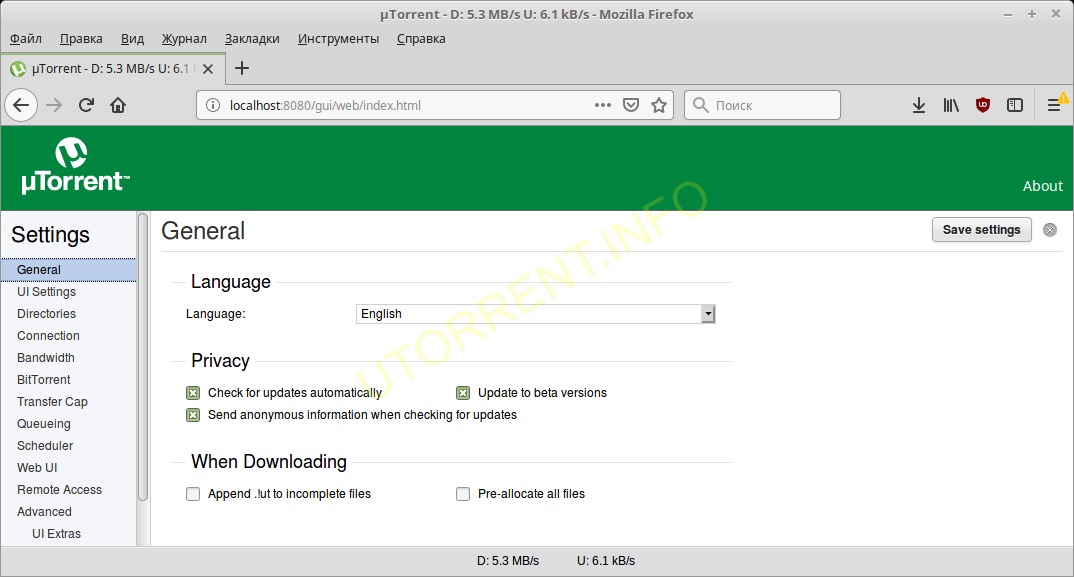Open page actions three-dot menu
Viewport: 1074px width, 577px height.
[603, 105]
